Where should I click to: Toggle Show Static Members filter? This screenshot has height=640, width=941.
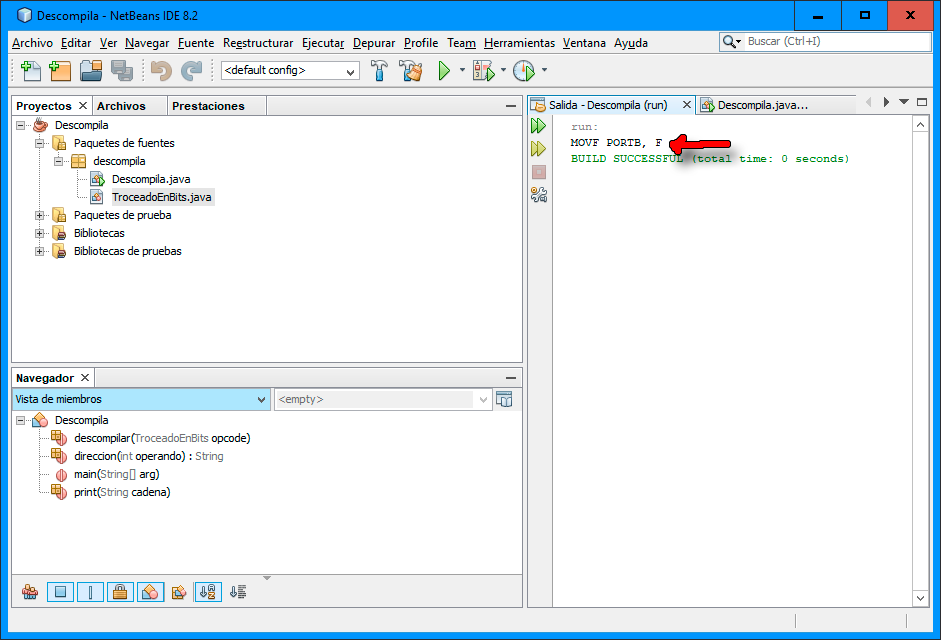pyautogui.click(x=90, y=593)
